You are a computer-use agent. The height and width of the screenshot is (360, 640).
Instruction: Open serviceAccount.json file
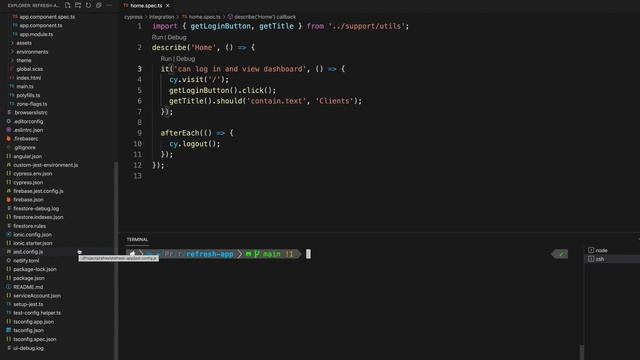(37, 296)
